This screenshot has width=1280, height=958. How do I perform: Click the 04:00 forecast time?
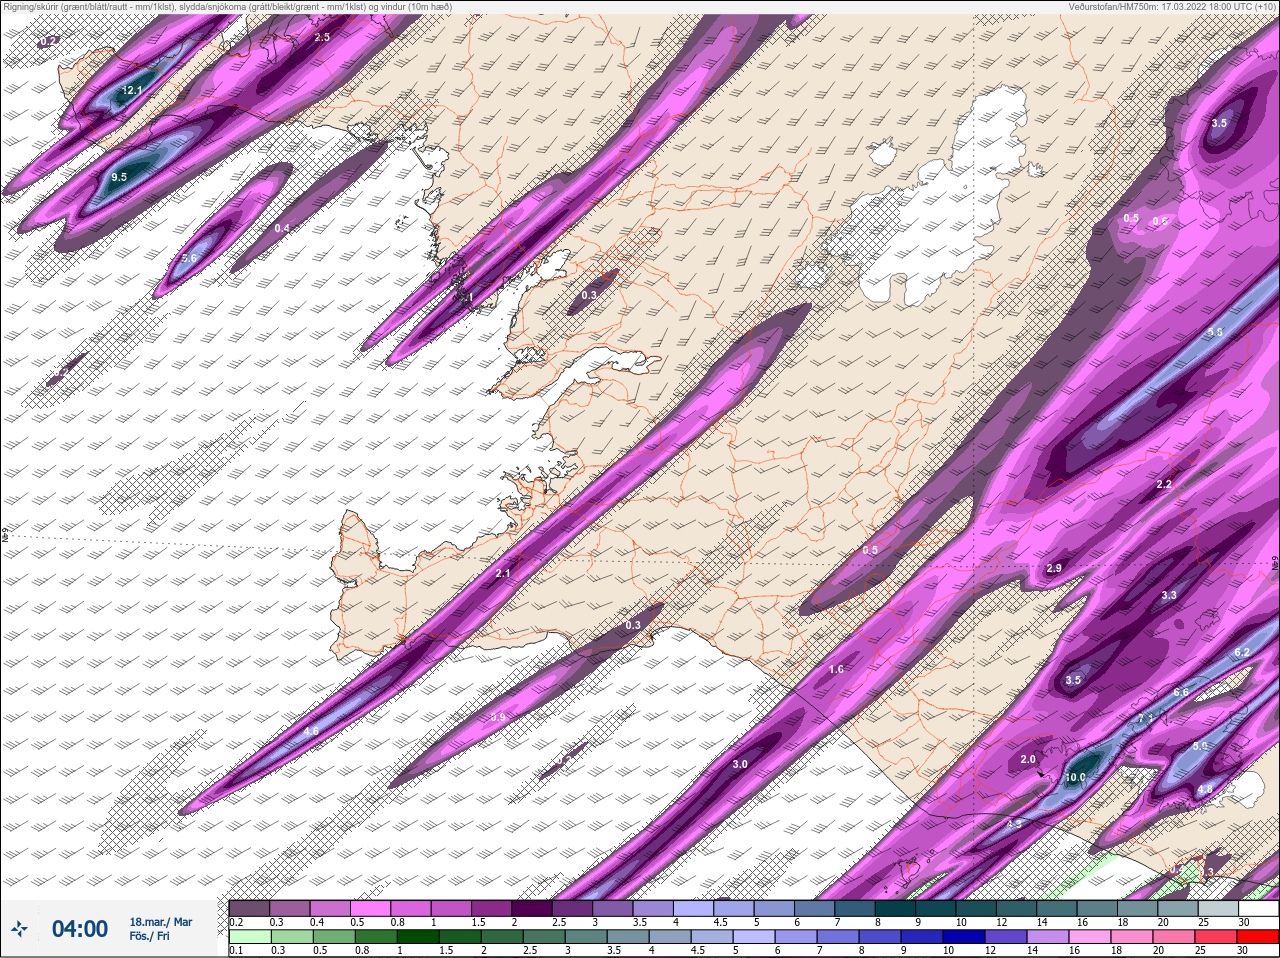[x=80, y=929]
